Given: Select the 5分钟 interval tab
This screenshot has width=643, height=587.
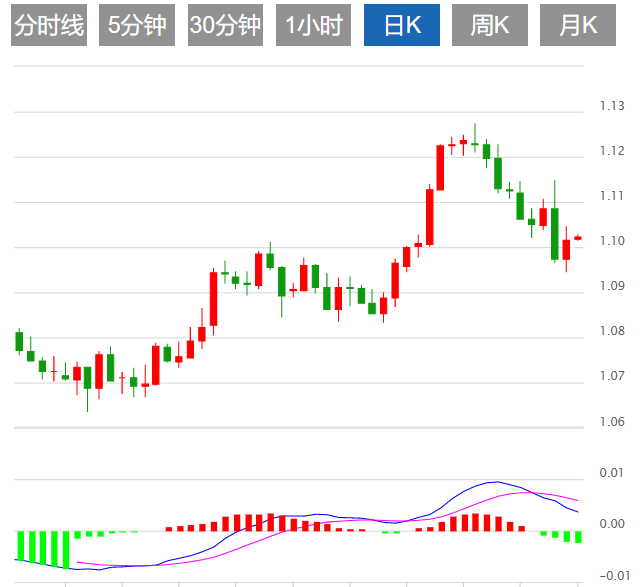Looking at the screenshot, I should tap(137, 25).
